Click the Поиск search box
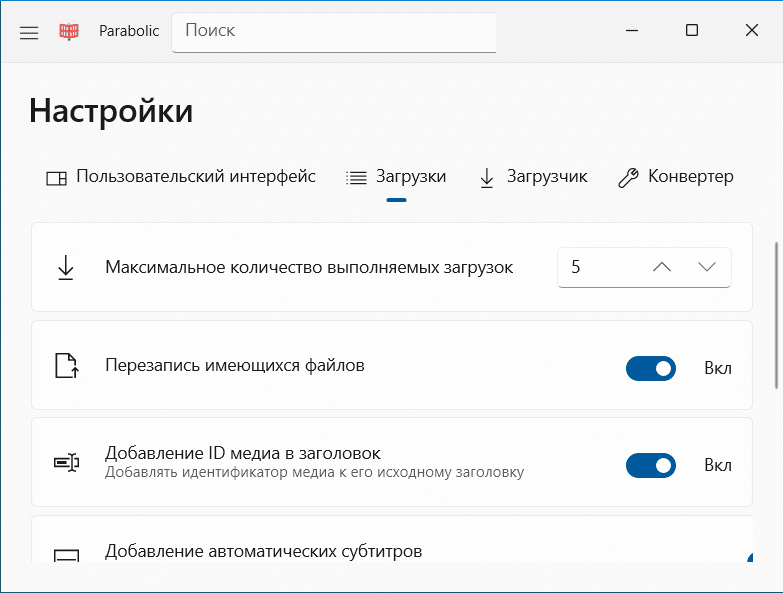The image size is (783, 593). 334,31
